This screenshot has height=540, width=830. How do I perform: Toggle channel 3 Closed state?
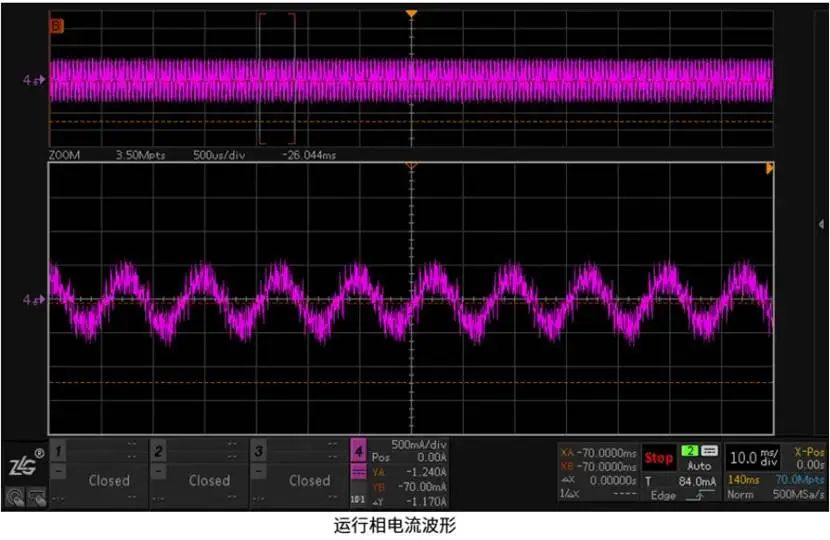tap(309, 481)
